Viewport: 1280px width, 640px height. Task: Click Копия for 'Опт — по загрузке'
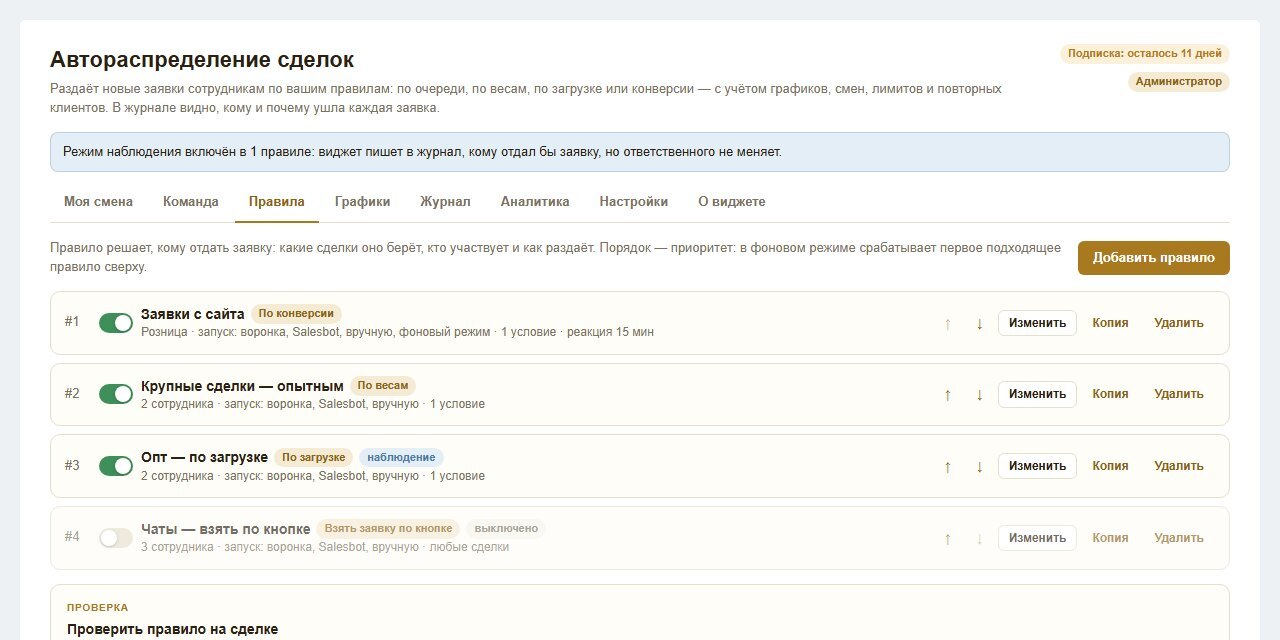[x=1110, y=466]
